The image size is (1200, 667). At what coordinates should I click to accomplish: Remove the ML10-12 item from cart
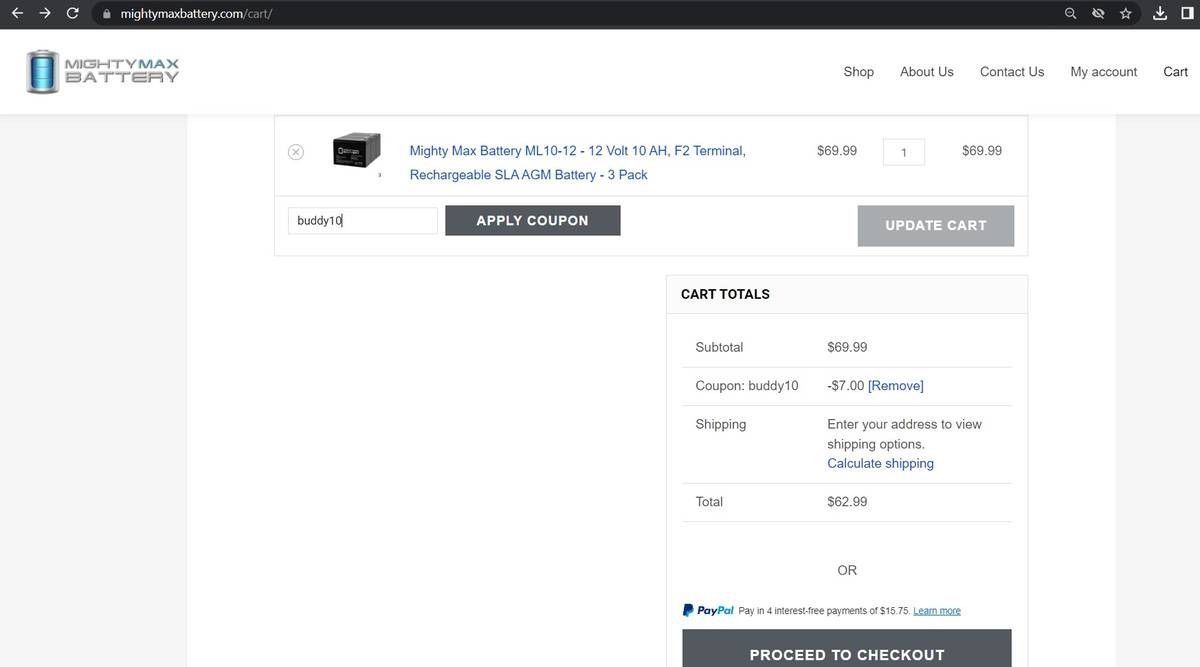(296, 152)
